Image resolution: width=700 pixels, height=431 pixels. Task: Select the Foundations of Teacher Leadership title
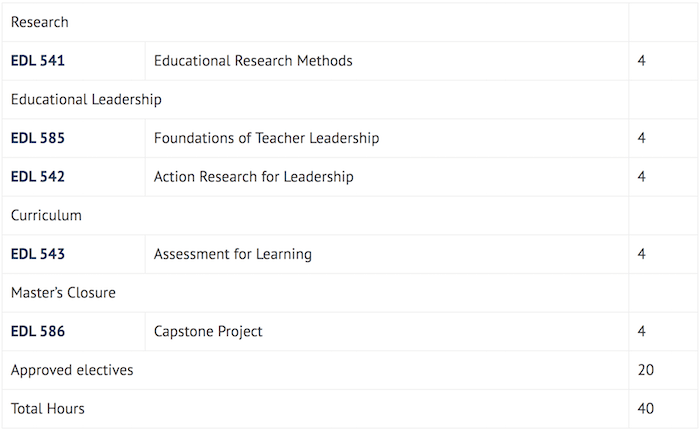point(267,138)
